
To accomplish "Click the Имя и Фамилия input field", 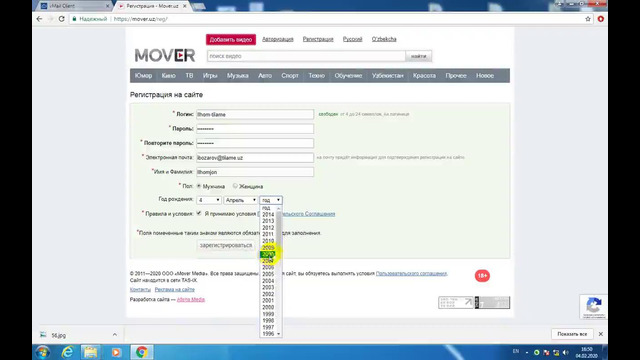I will tap(255, 172).
